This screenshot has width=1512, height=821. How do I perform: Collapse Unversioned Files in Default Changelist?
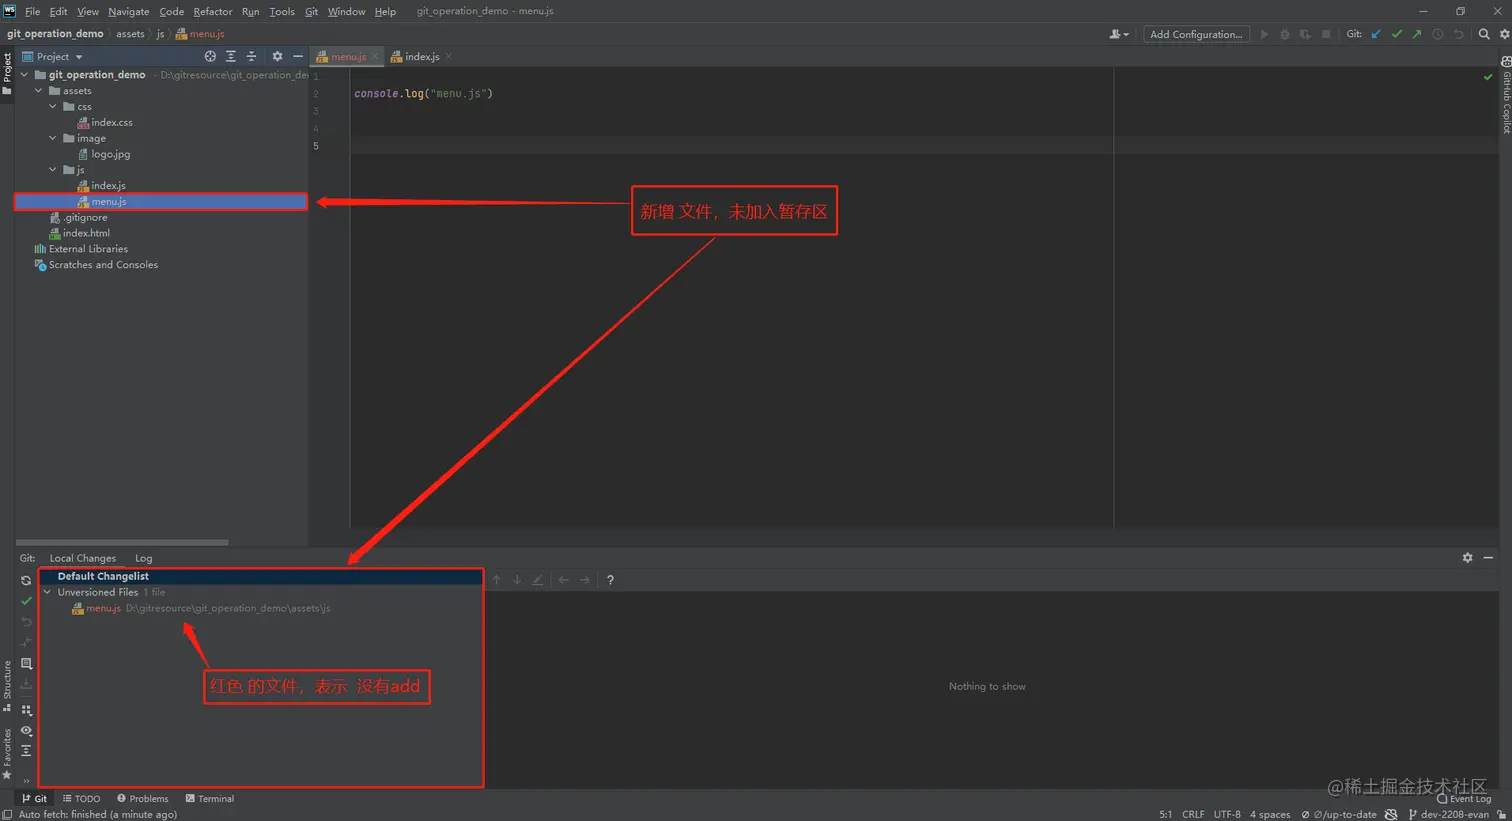tap(46, 592)
